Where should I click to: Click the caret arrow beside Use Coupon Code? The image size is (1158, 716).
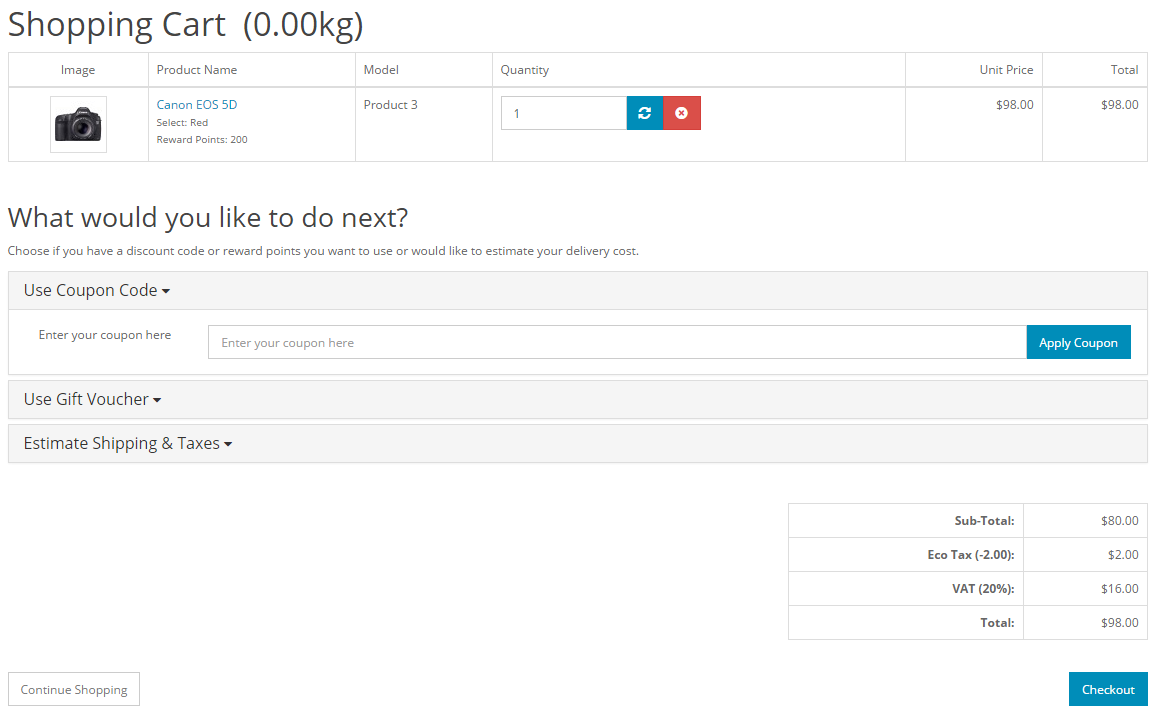point(166,291)
